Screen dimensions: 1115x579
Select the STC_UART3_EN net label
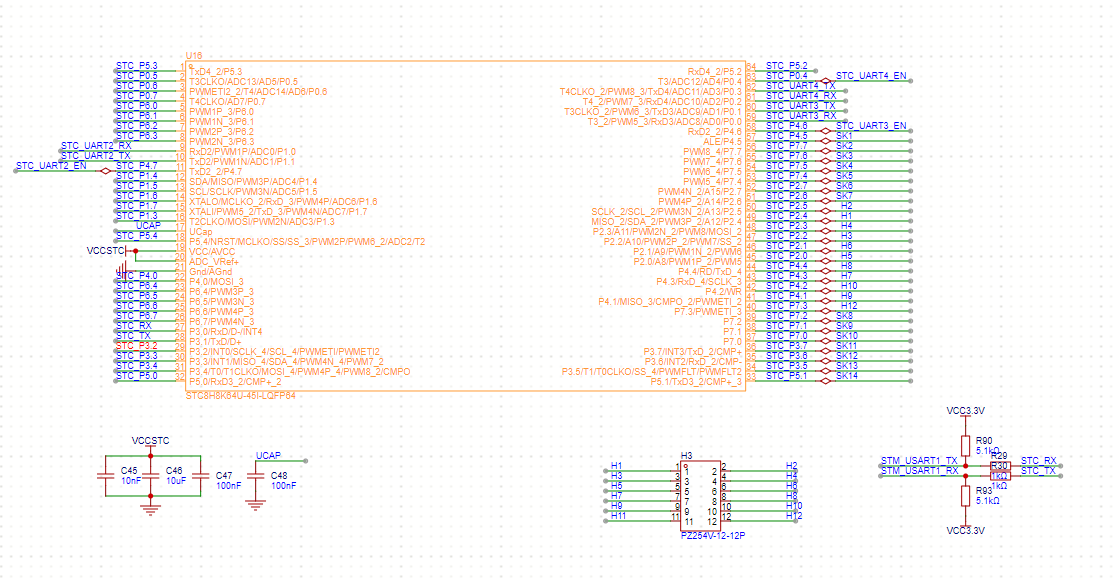point(871,126)
